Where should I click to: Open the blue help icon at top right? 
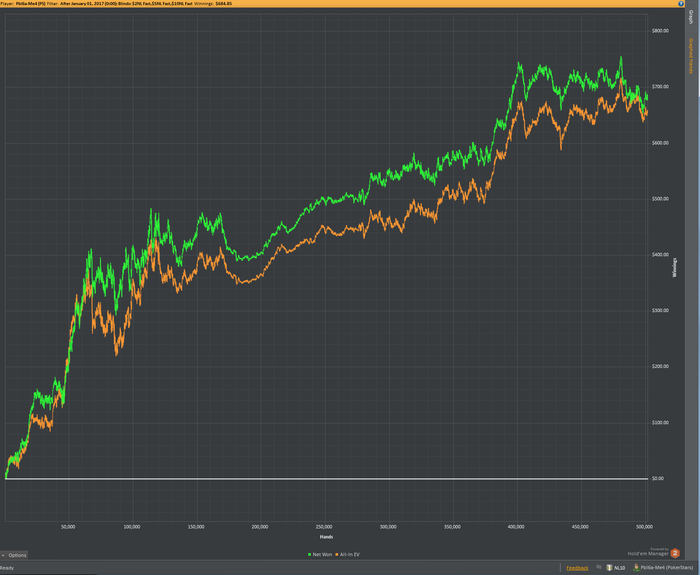(x=681, y=3)
